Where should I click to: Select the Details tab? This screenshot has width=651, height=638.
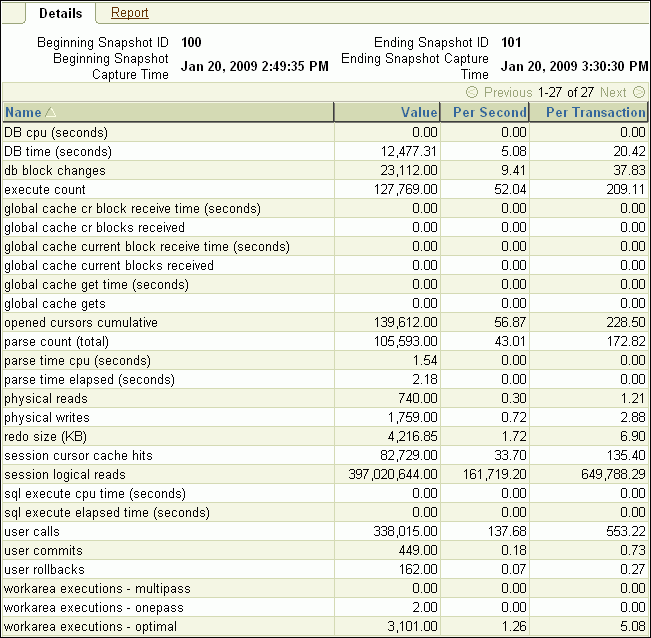tap(60, 13)
